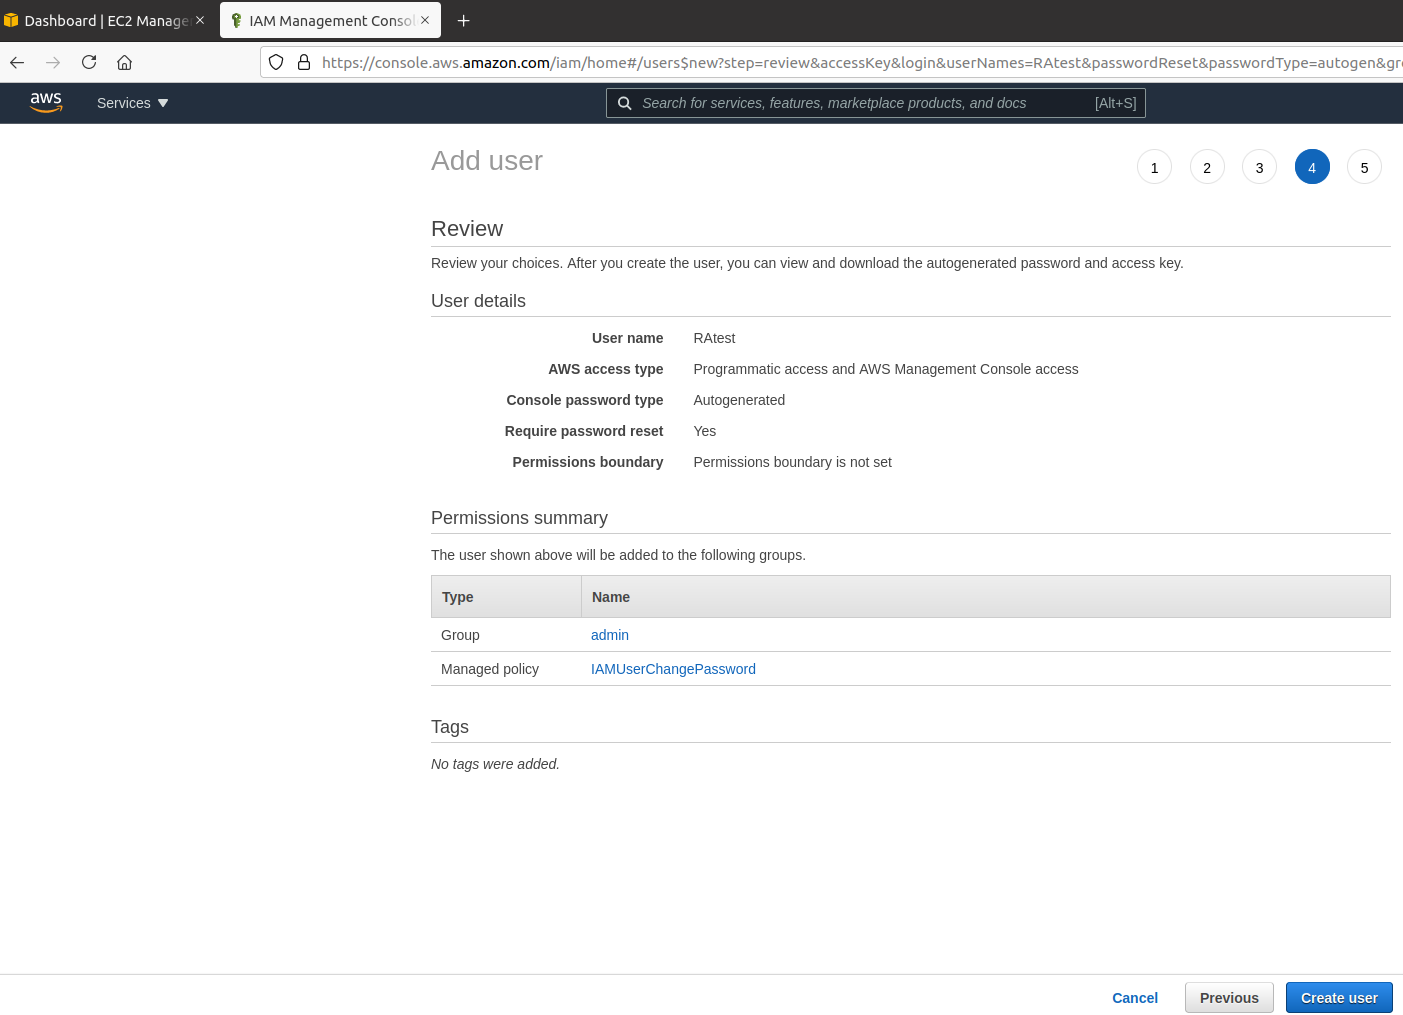Click the 'Managed policy' type cell
The width and height of the screenshot is (1403, 1015).
click(x=490, y=669)
